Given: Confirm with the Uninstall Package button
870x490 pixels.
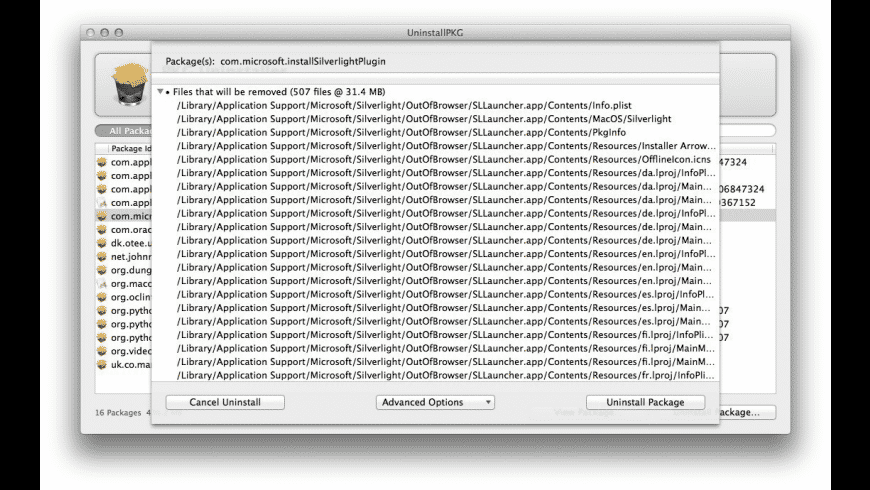Looking at the screenshot, I should [x=645, y=402].
